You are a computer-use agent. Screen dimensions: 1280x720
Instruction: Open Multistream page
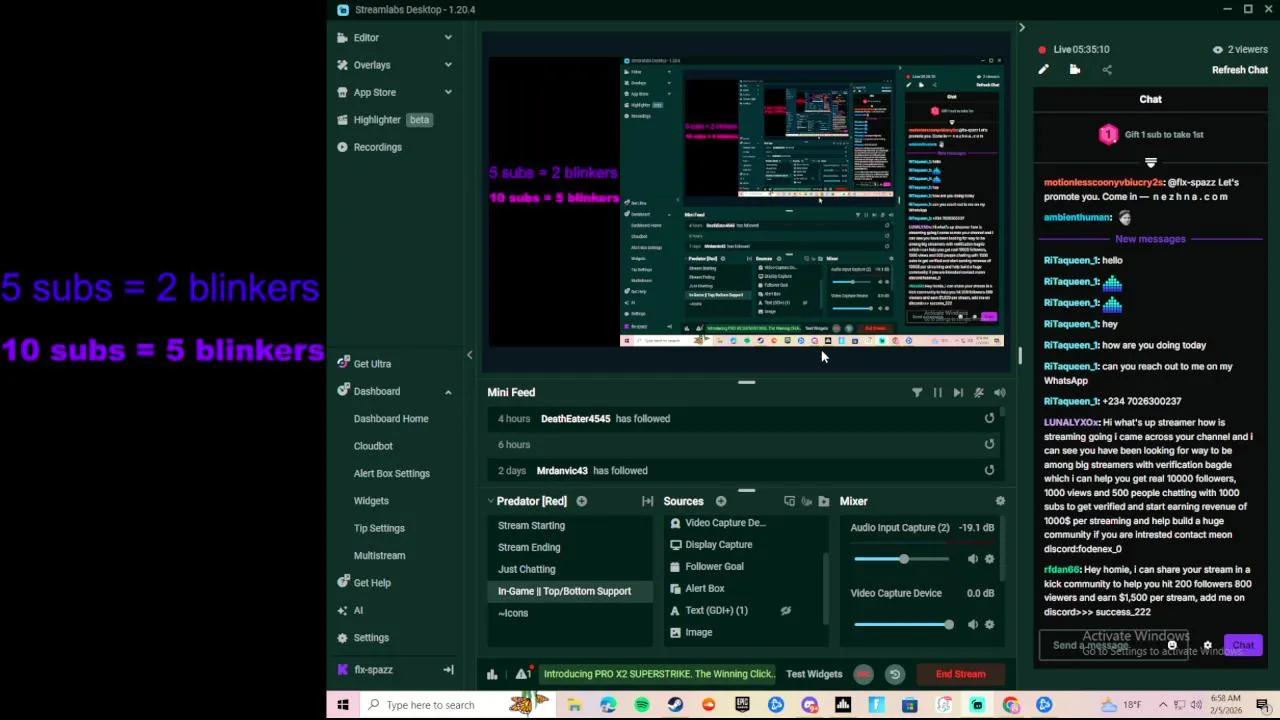coord(379,556)
